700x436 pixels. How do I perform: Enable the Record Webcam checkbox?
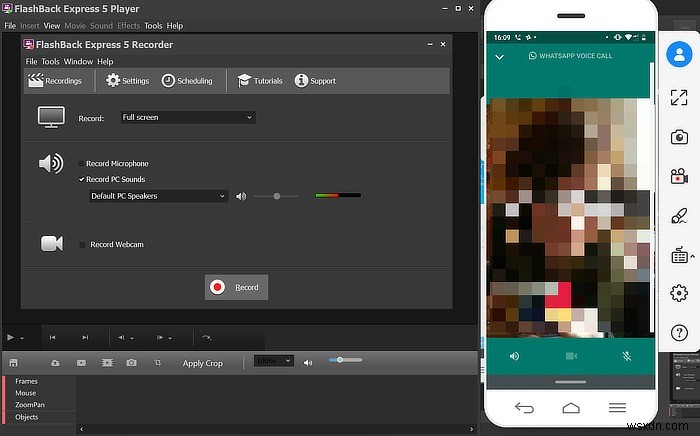(x=82, y=245)
